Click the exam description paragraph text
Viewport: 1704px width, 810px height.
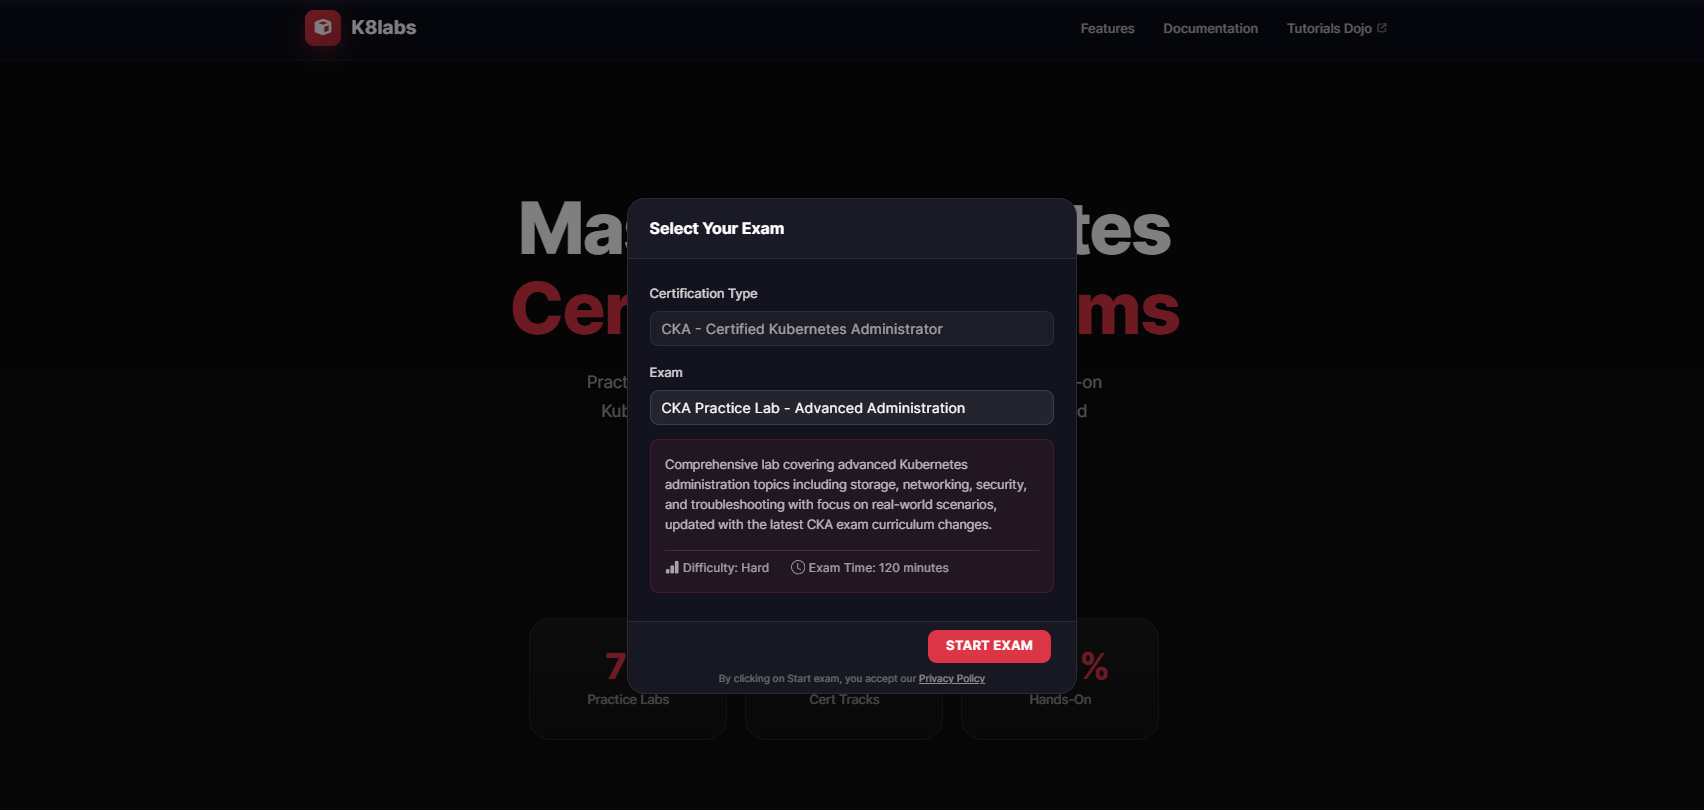845,495
